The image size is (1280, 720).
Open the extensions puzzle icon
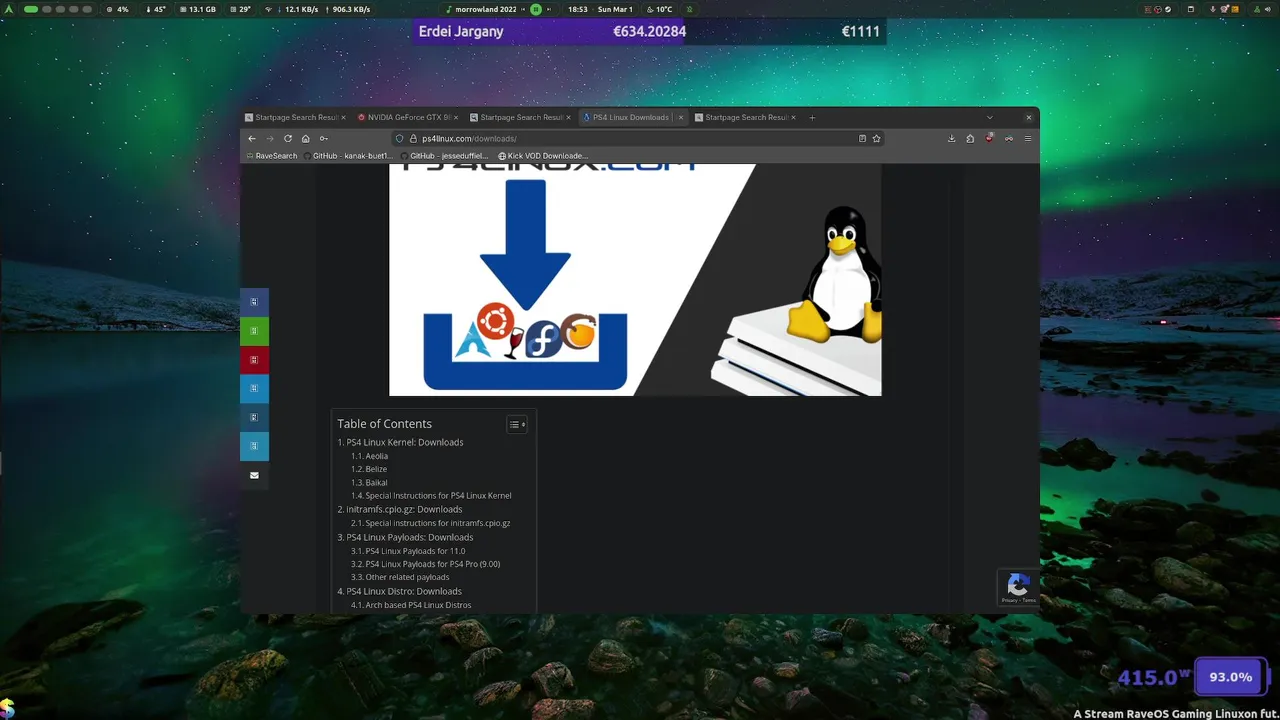pyautogui.click(x=970, y=138)
